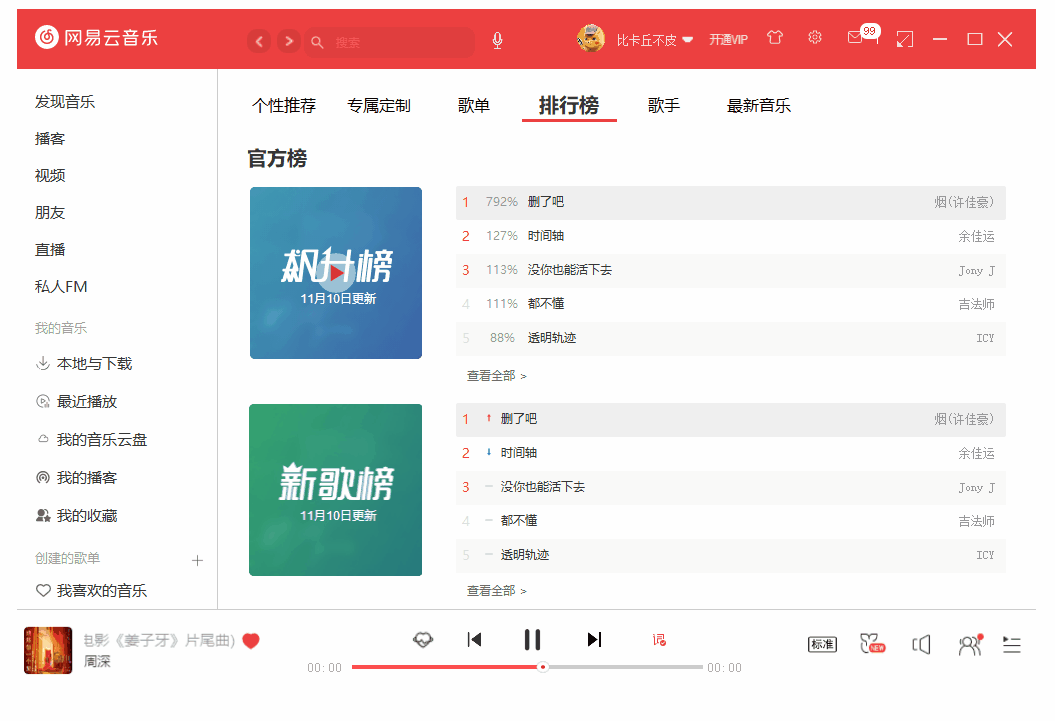Unlike the current song red heart

(x=251, y=641)
